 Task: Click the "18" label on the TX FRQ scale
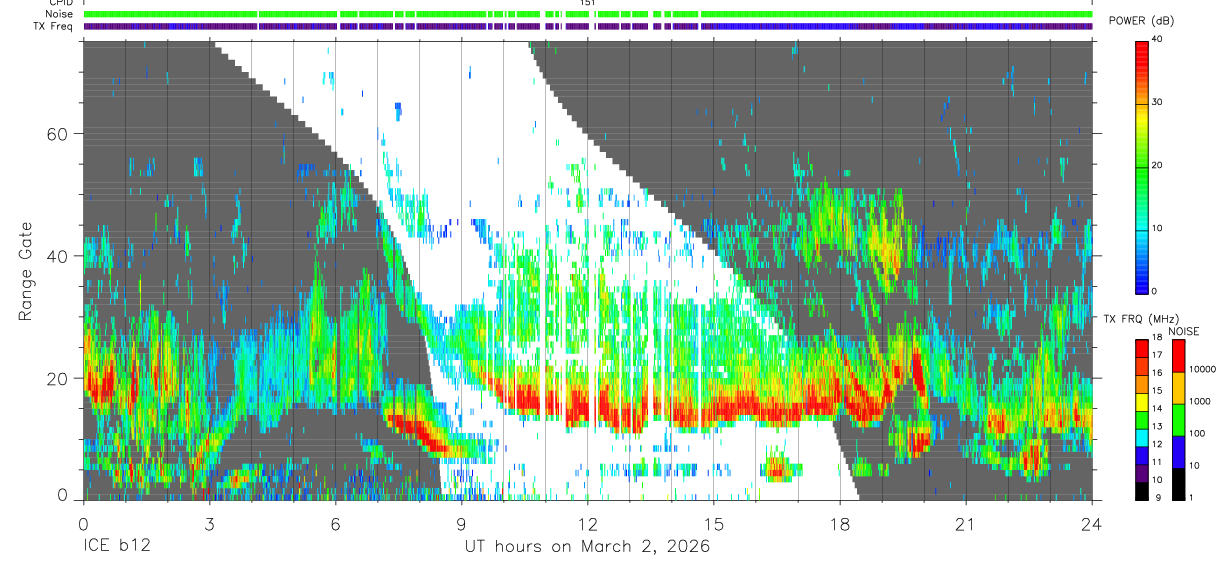[x=1157, y=338]
